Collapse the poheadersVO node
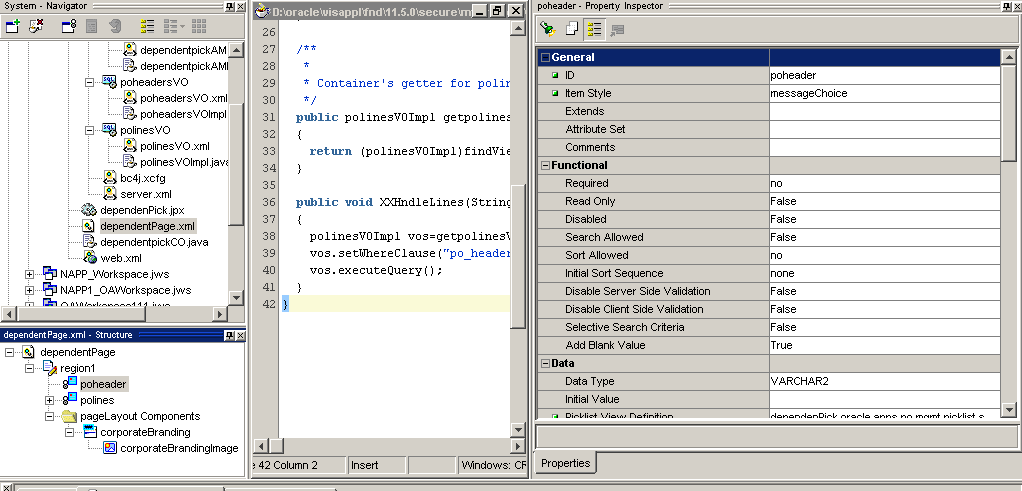The width and height of the screenshot is (1022, 491). [x=89, y=83]
